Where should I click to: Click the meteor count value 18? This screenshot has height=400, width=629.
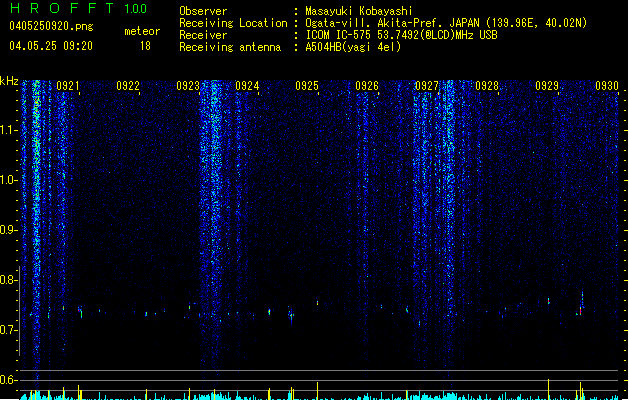(145, 46)
